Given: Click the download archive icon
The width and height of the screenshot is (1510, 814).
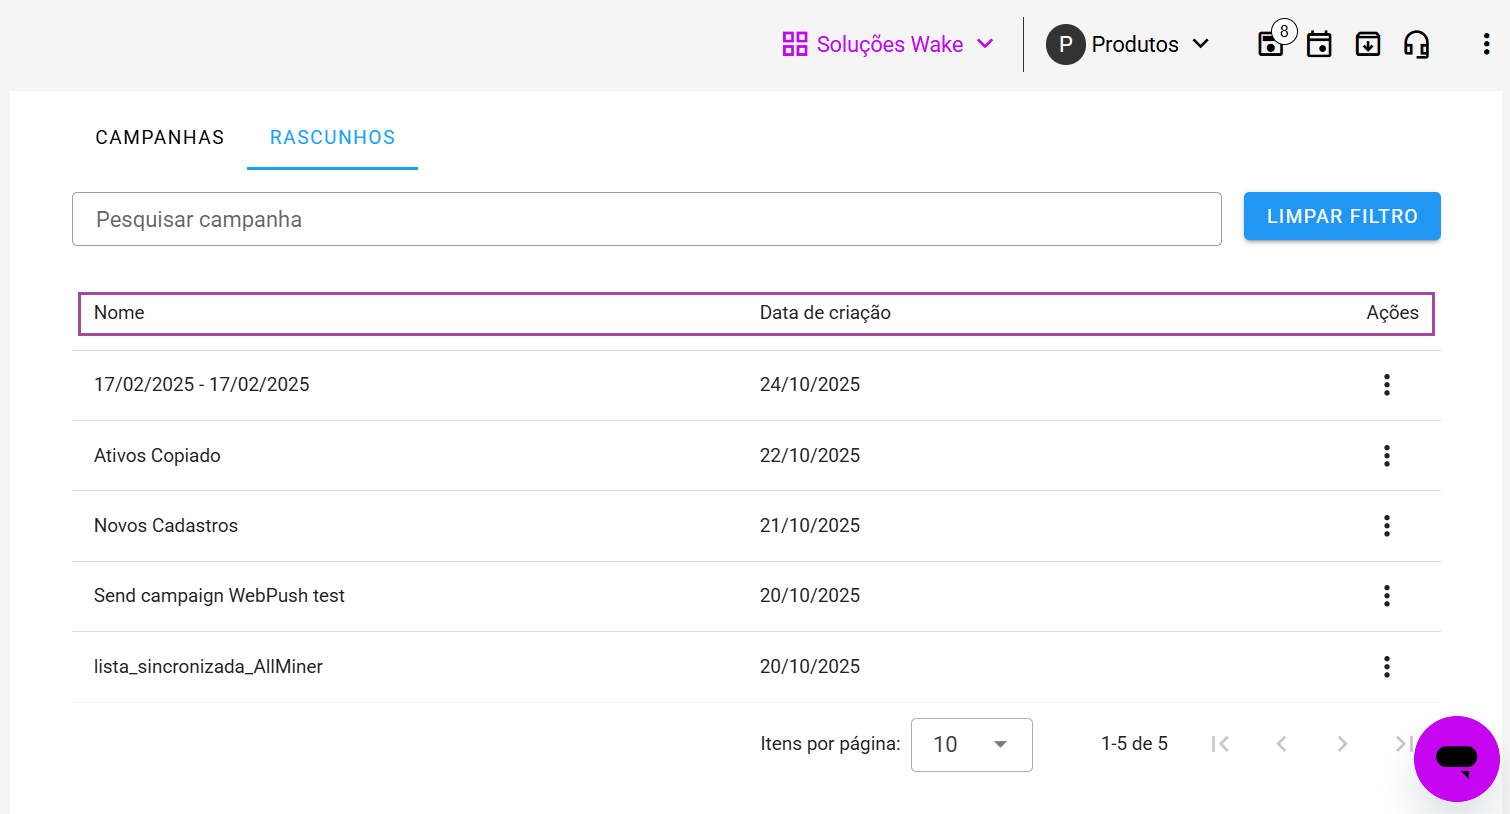Looking at the screenshot, I should pos(1367,44).
